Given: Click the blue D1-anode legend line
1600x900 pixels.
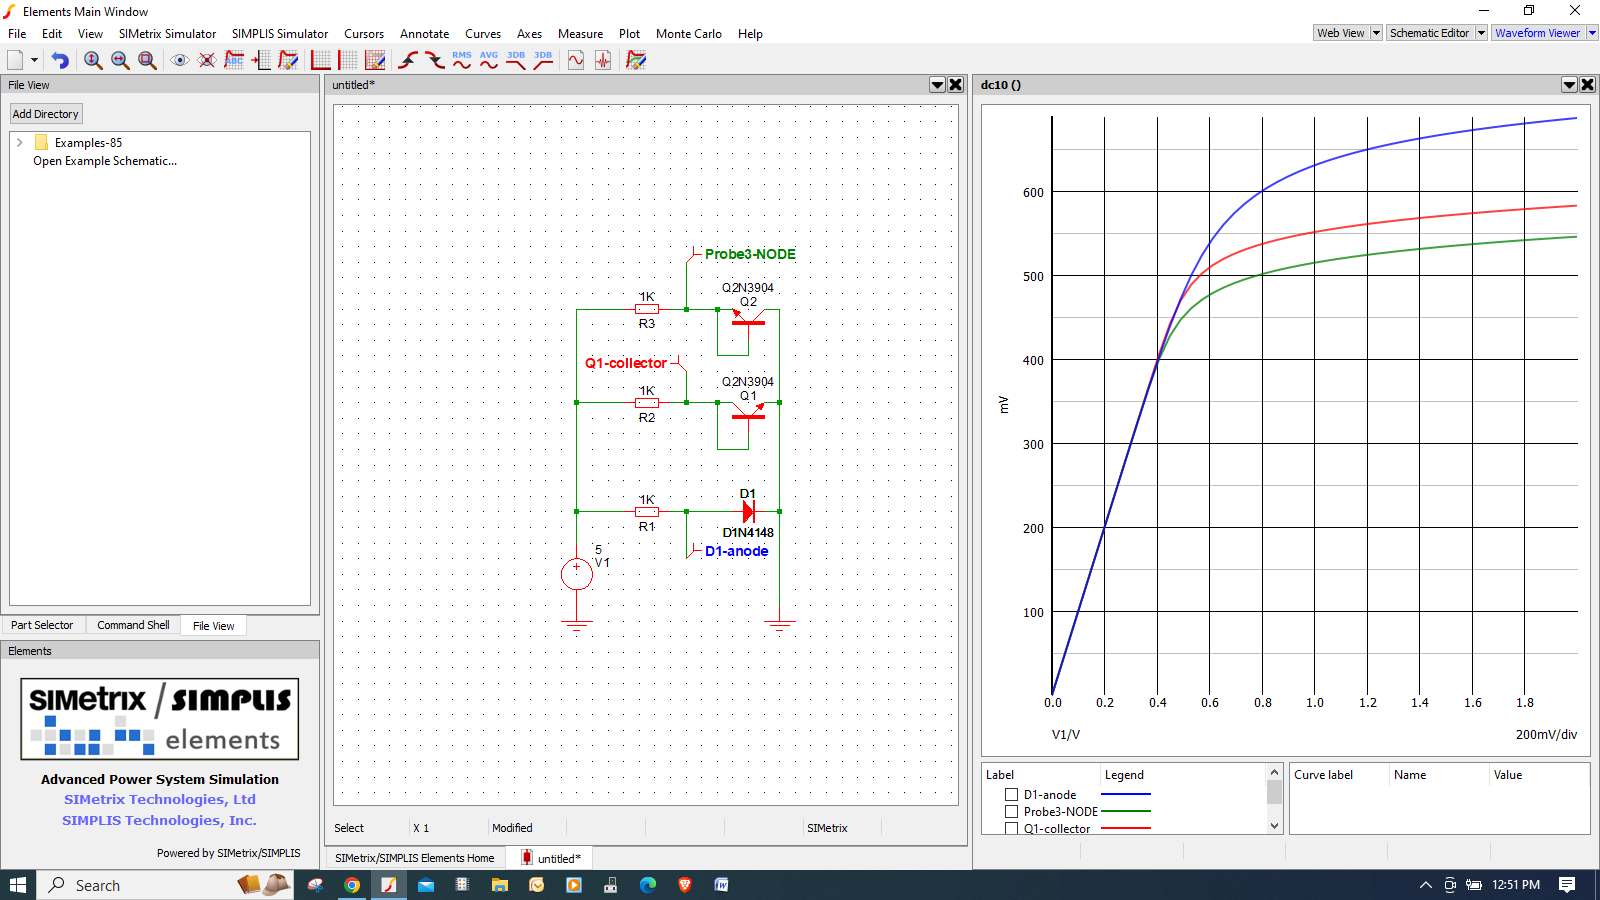Looking at the screenshot, I should tap(1126, 795).
